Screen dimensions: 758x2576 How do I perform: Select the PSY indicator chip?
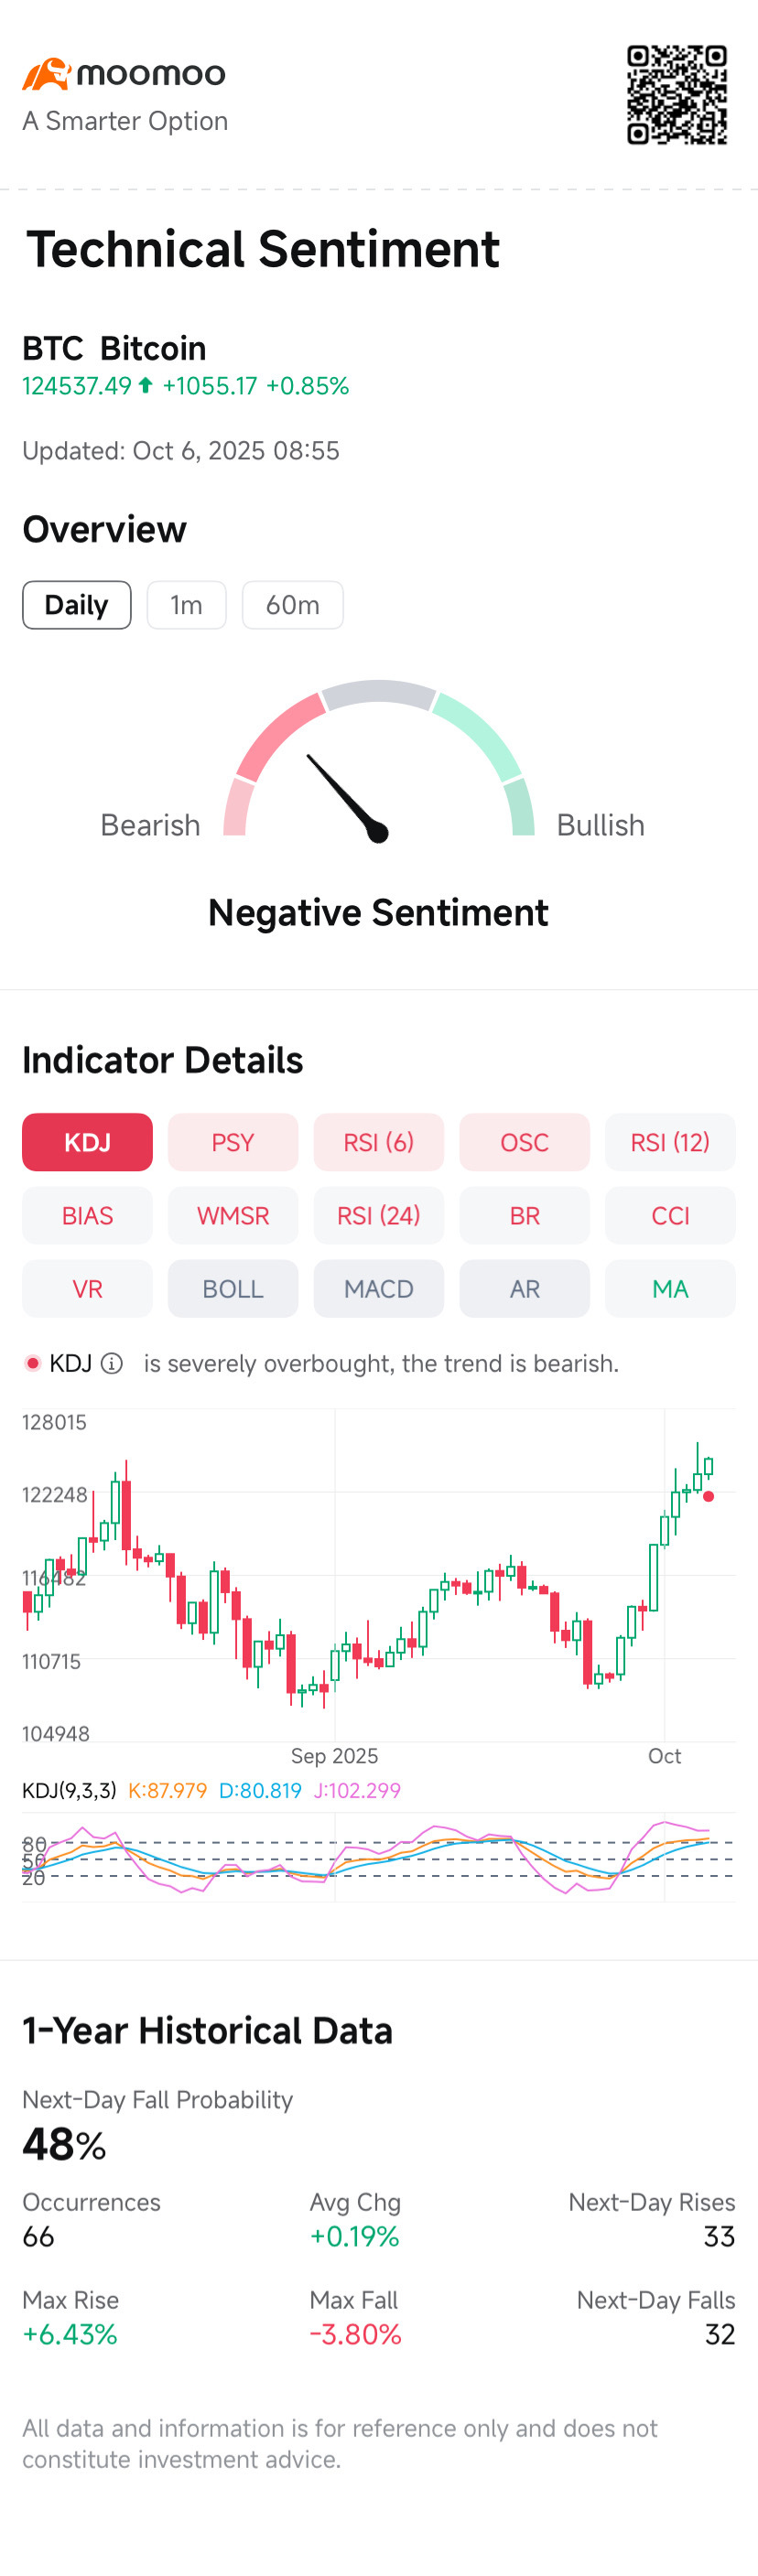coord(233,1142)
